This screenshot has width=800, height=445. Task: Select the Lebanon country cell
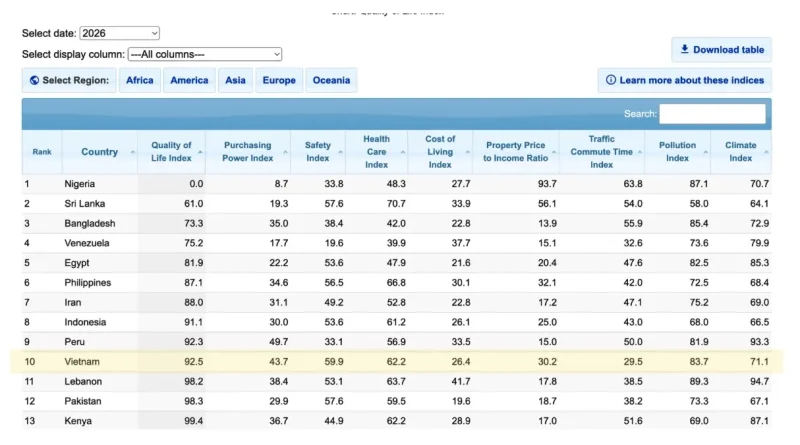pos(83,381)
